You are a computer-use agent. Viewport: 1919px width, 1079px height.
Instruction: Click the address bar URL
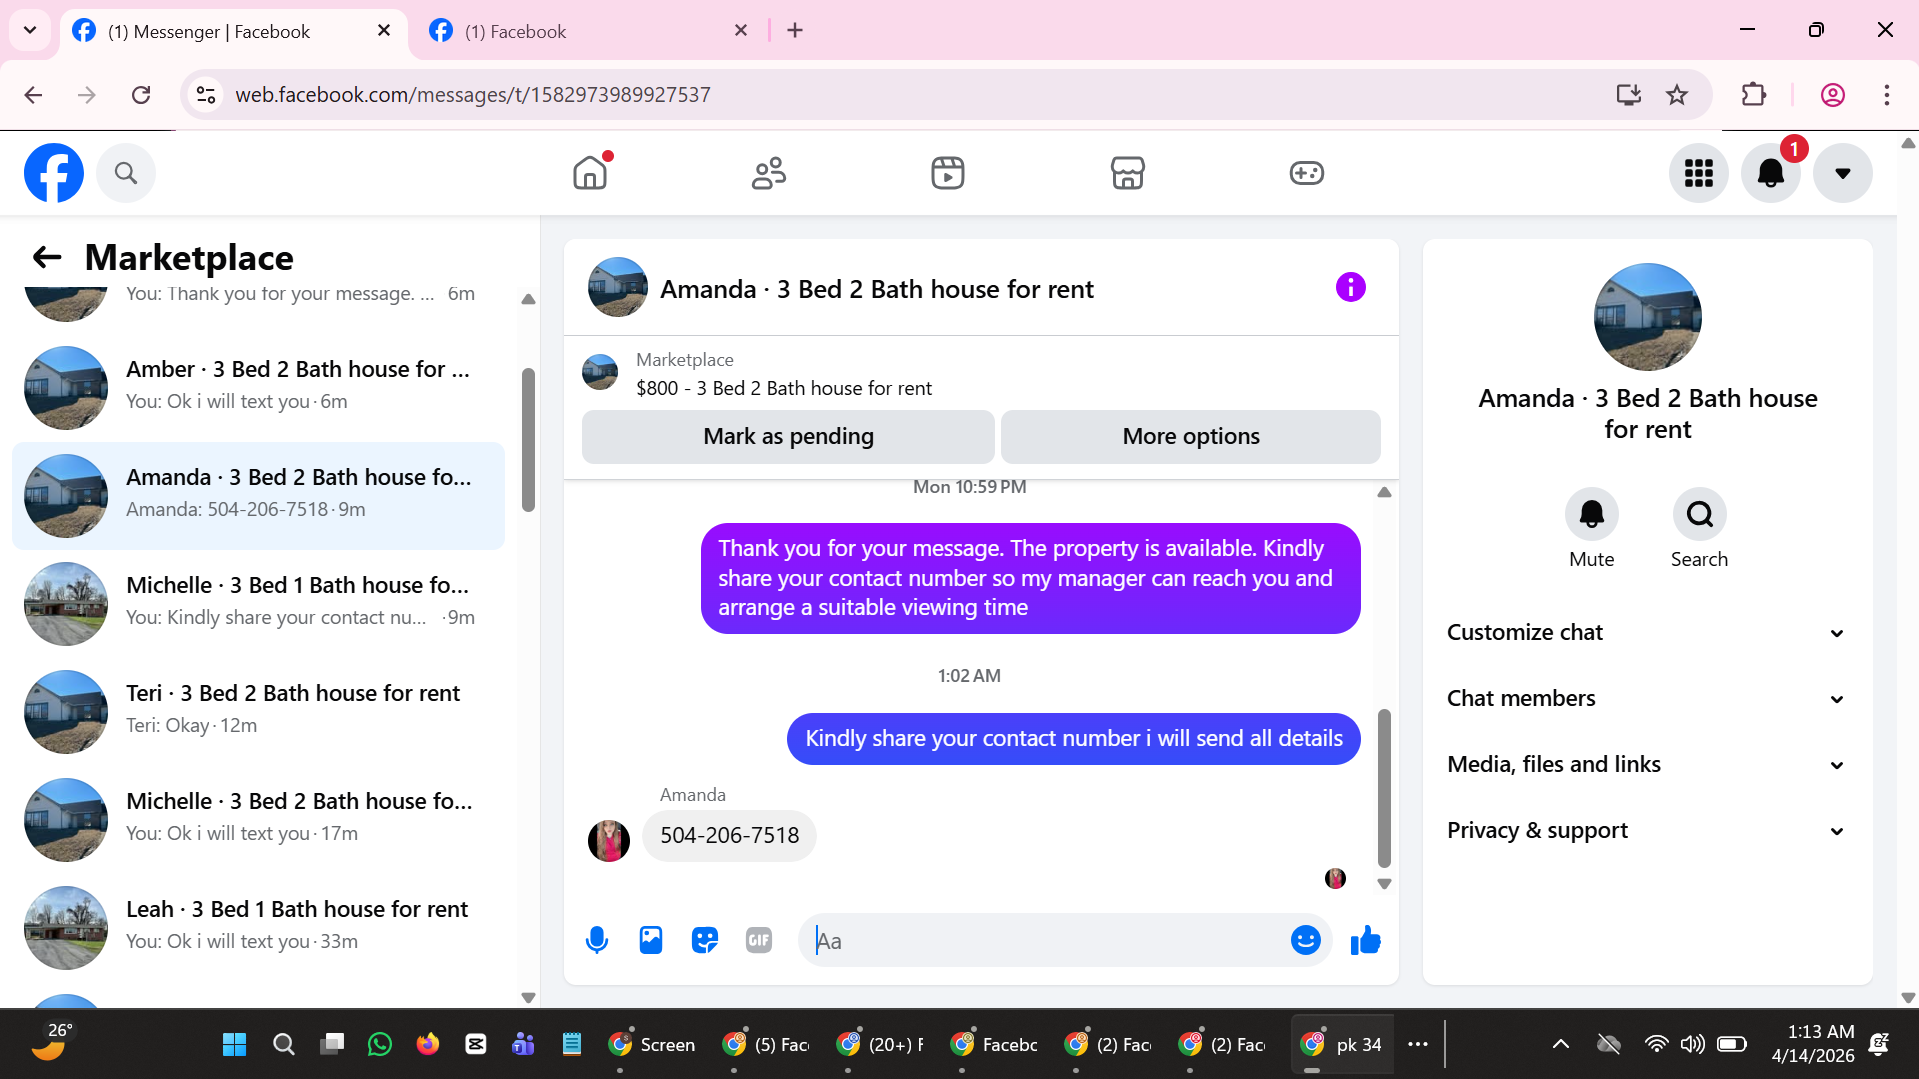[x=473, y=95]
